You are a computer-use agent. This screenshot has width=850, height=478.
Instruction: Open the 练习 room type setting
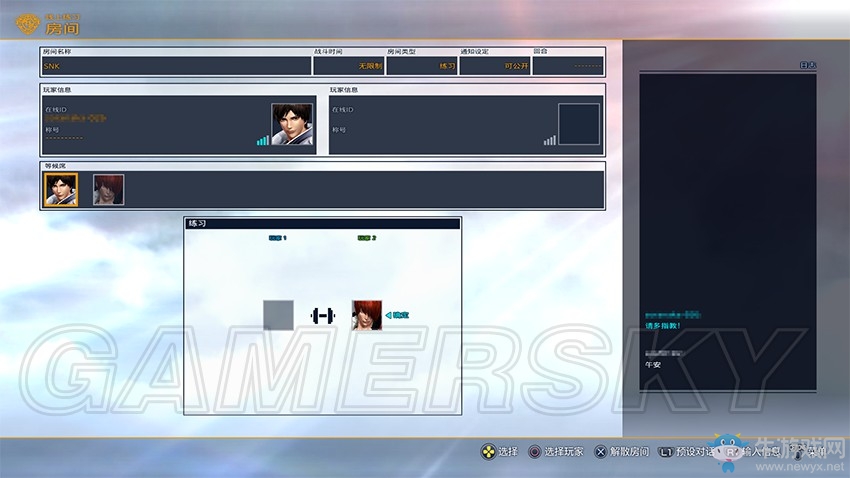point(422,66)
